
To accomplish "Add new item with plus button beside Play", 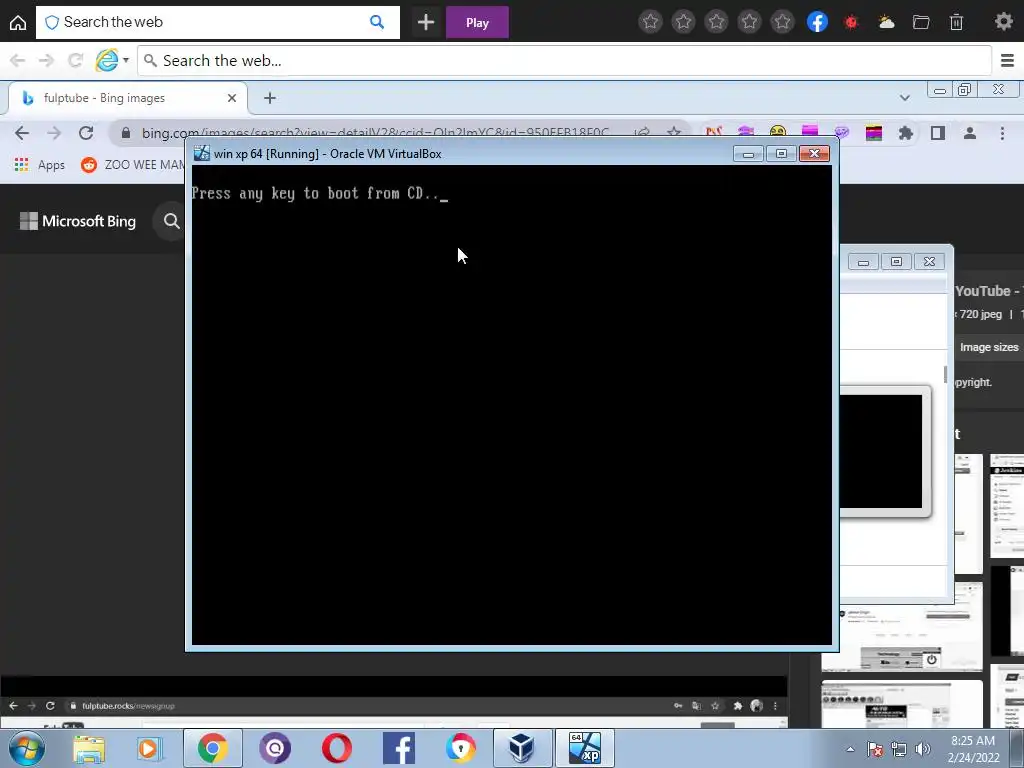I will [426, 22].
